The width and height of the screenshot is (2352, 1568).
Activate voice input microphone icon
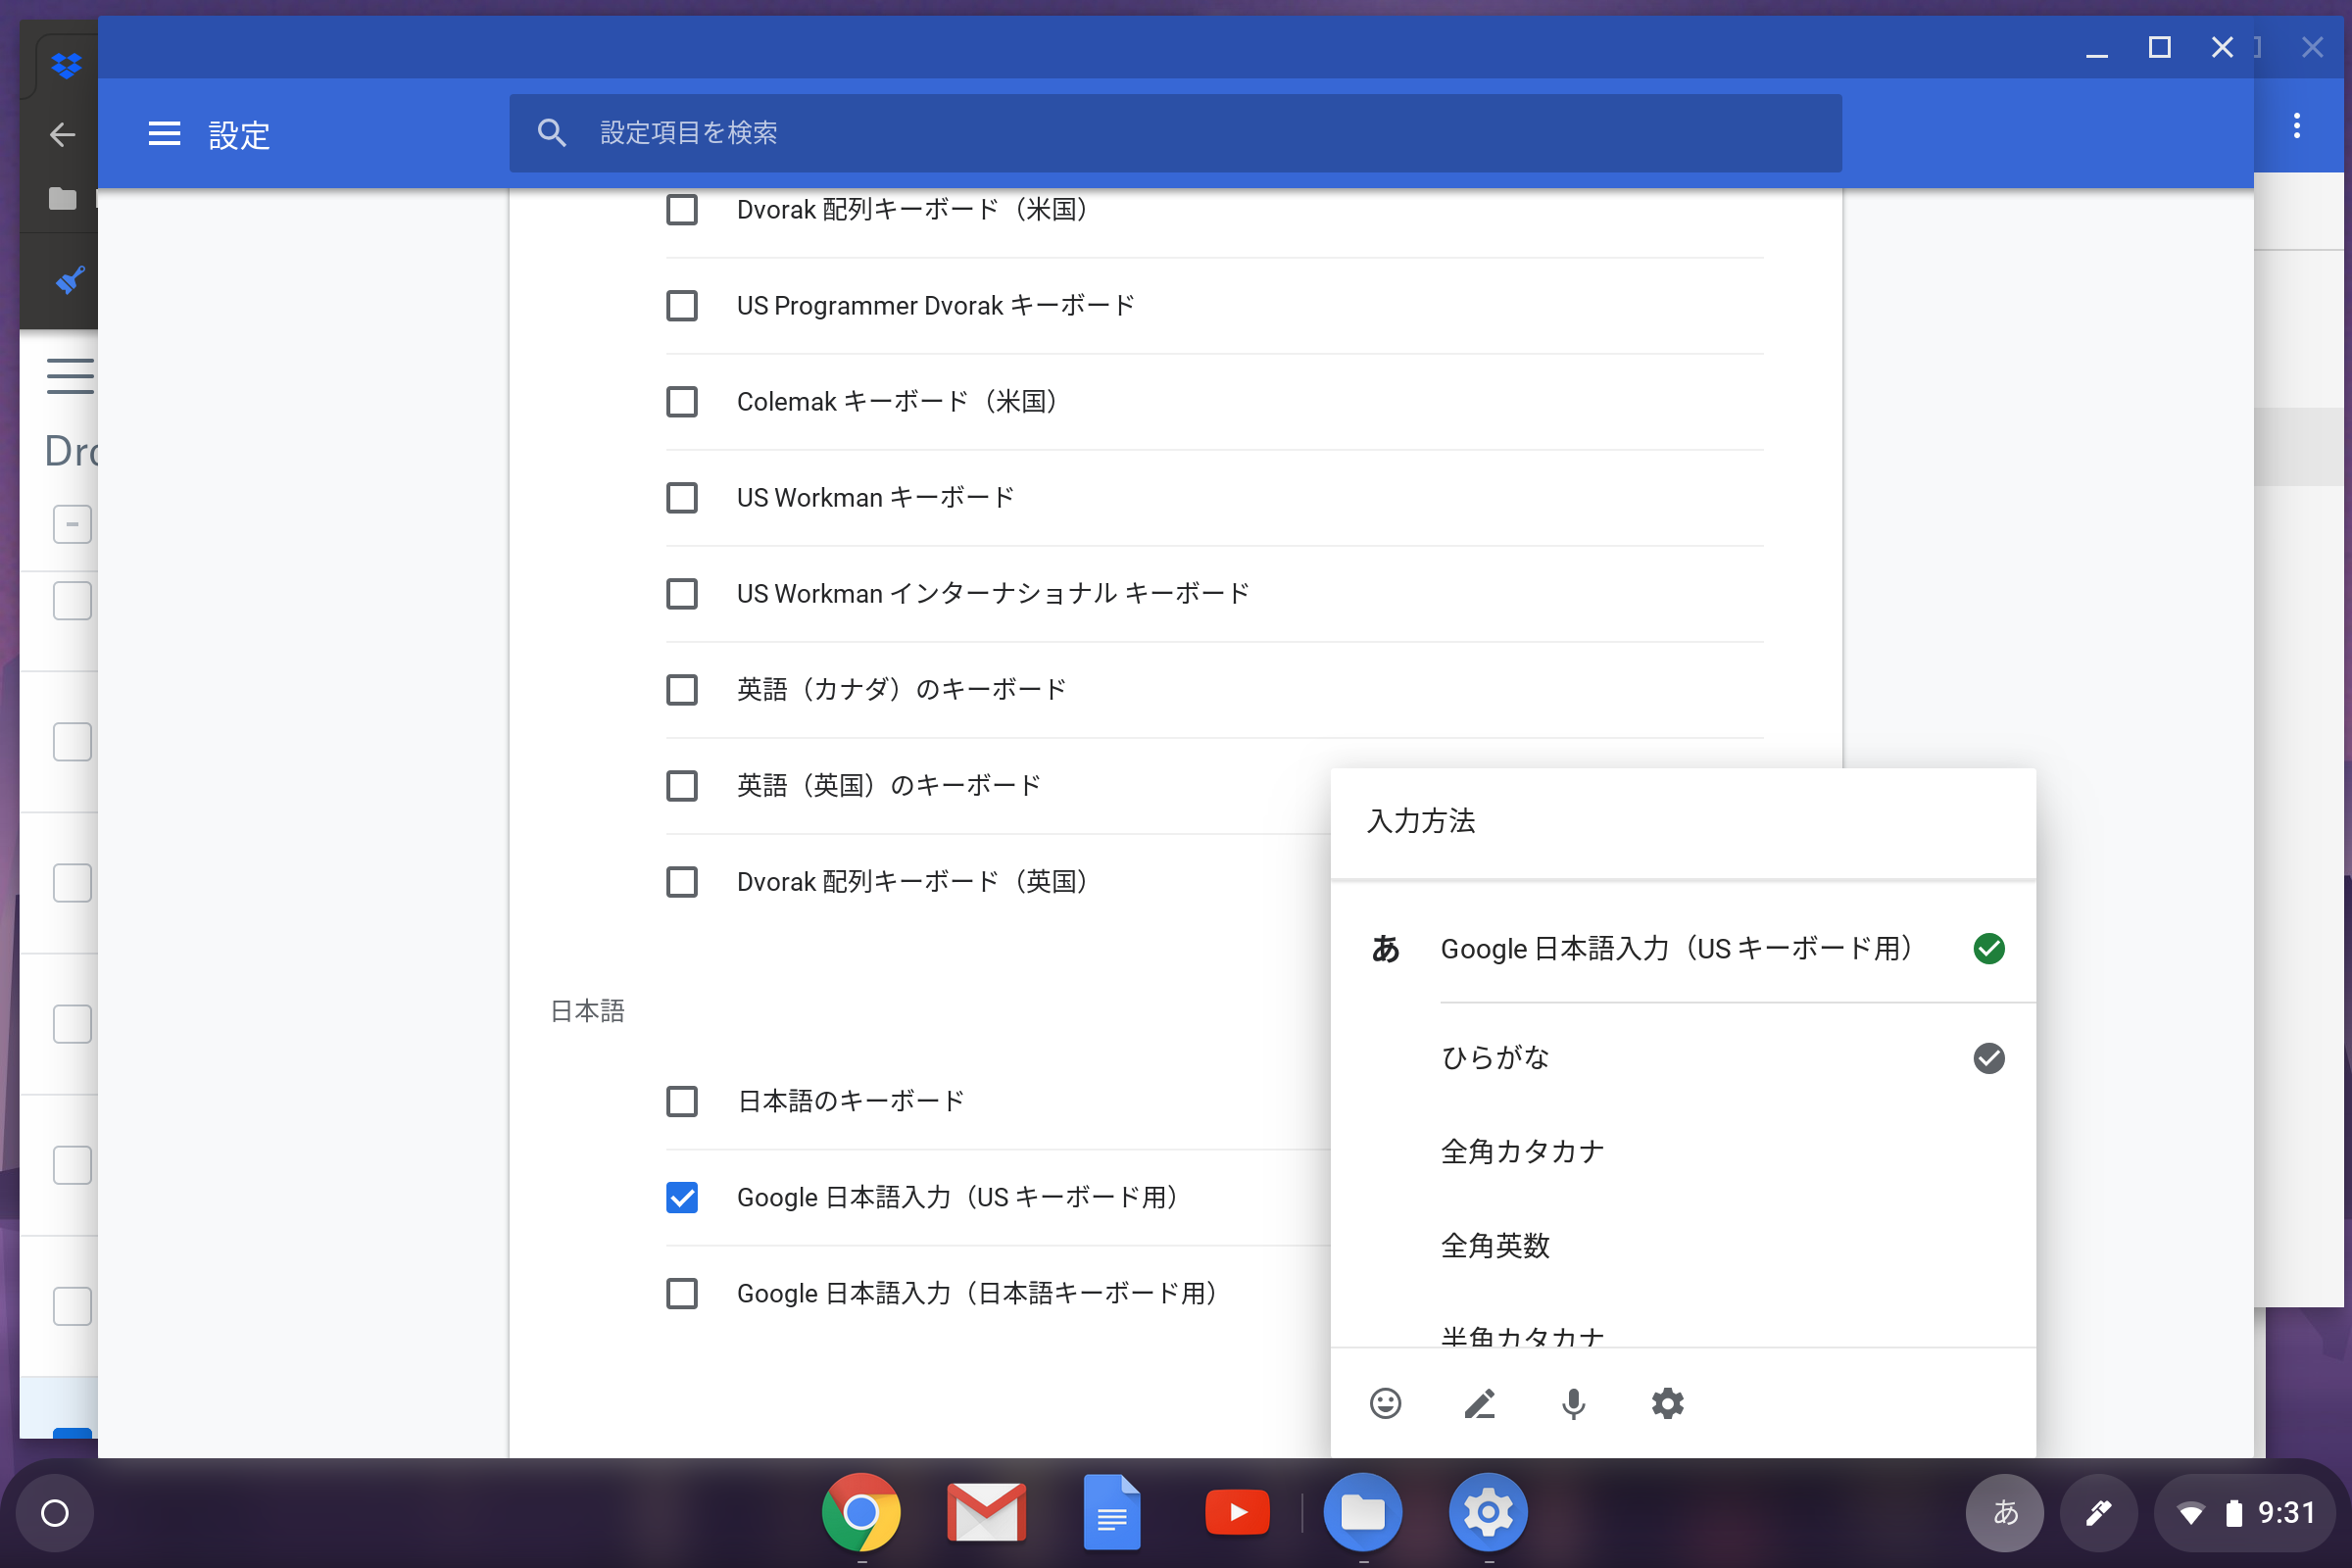(x=1573, y=1404)
